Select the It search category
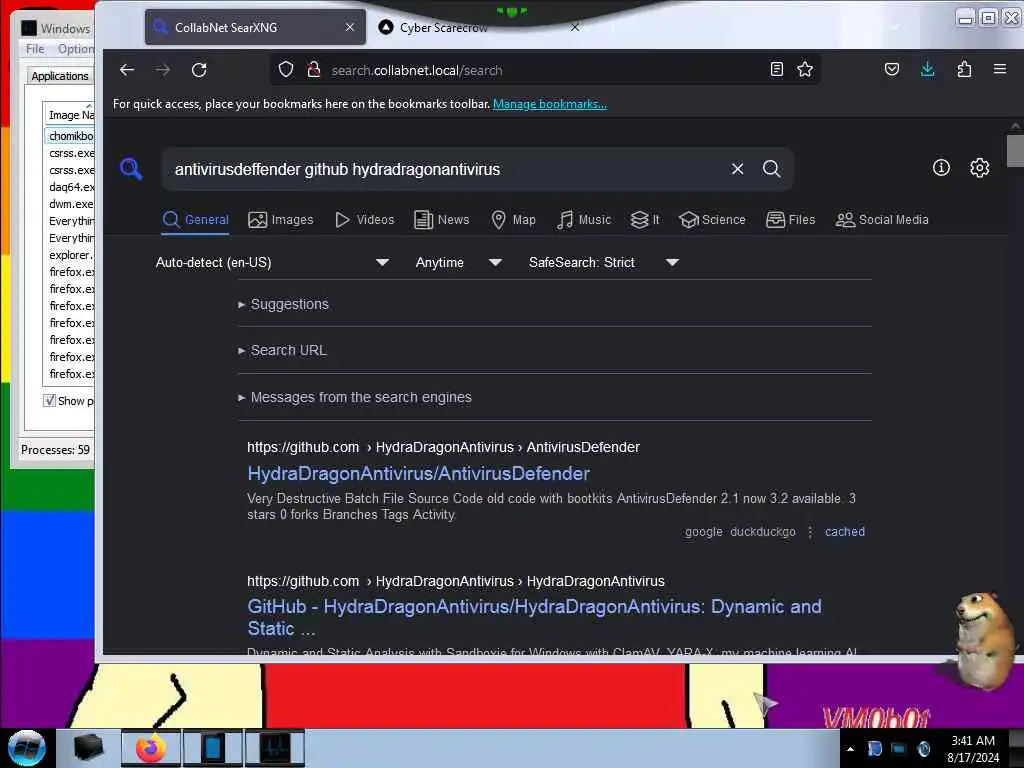1024x768 pixels. pyautogui.click(x=645, y=220)
